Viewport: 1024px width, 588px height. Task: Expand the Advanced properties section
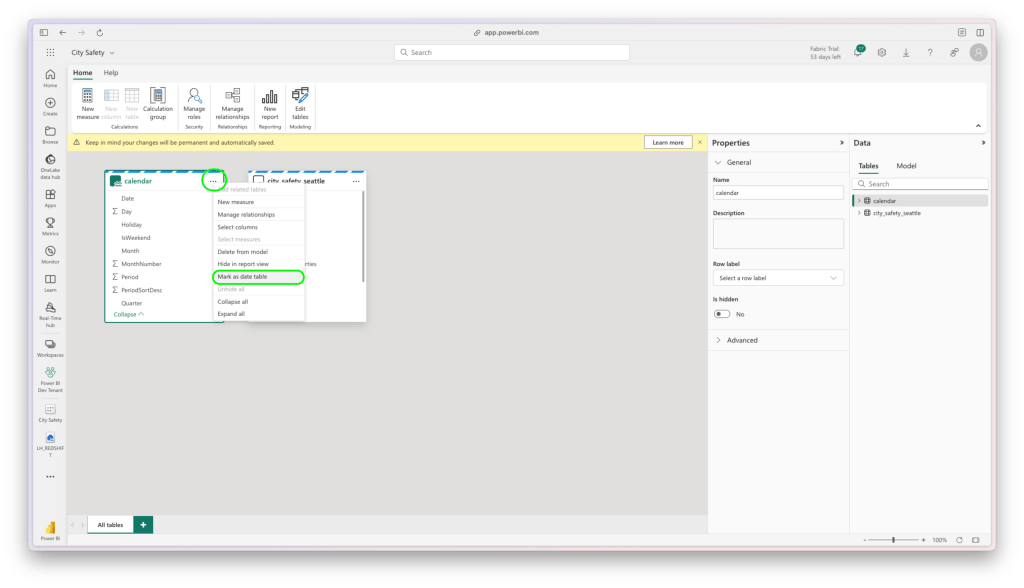click(x=720, y=340)
